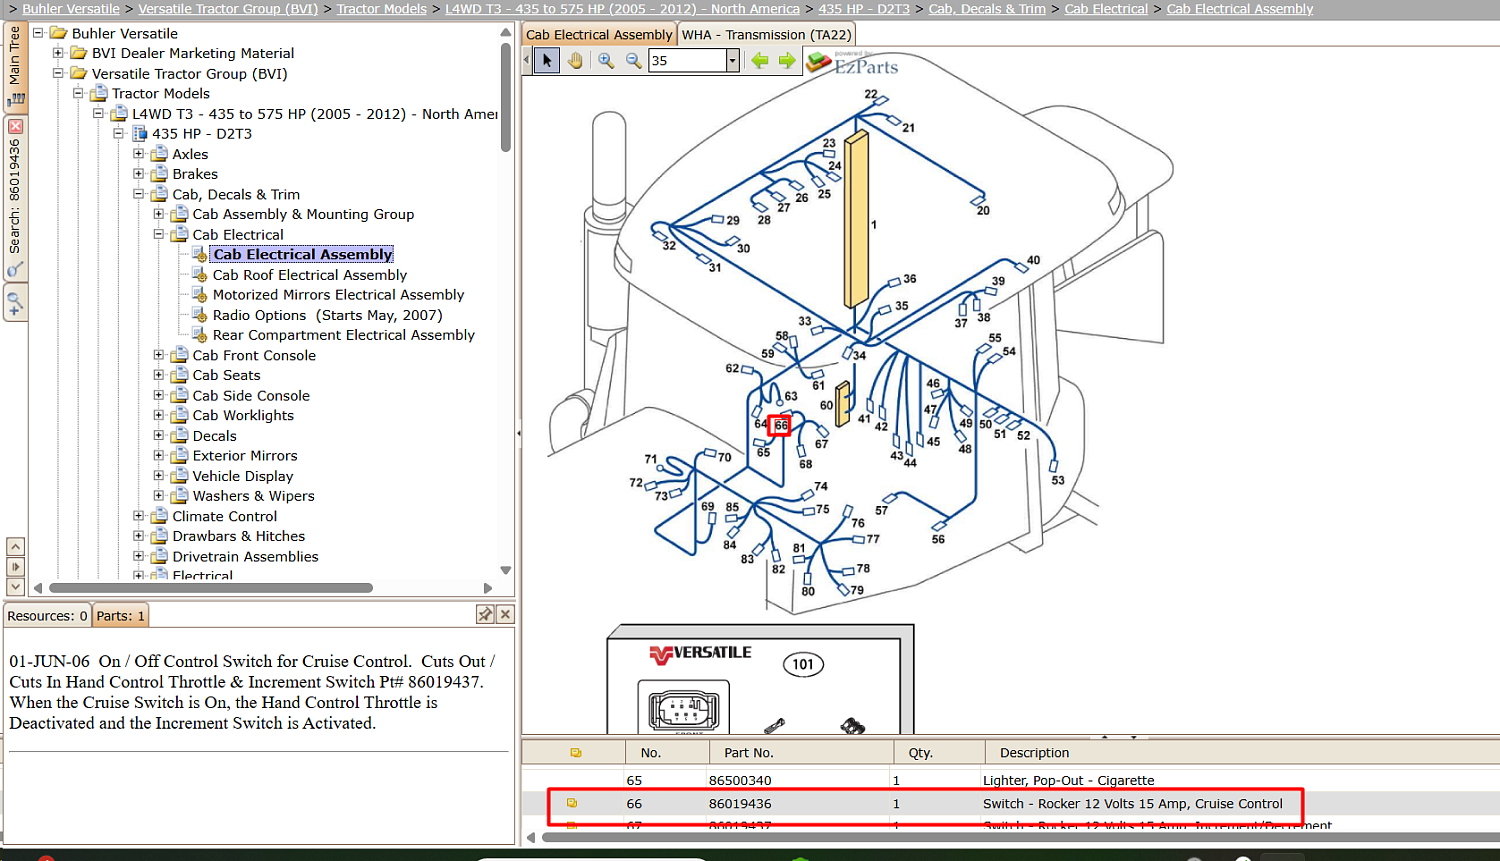The height and width of the screenshot is (861, 1500).
Task: Select Motorized Mirrors Electrical Assembly in tree
Action: [338, 295]
